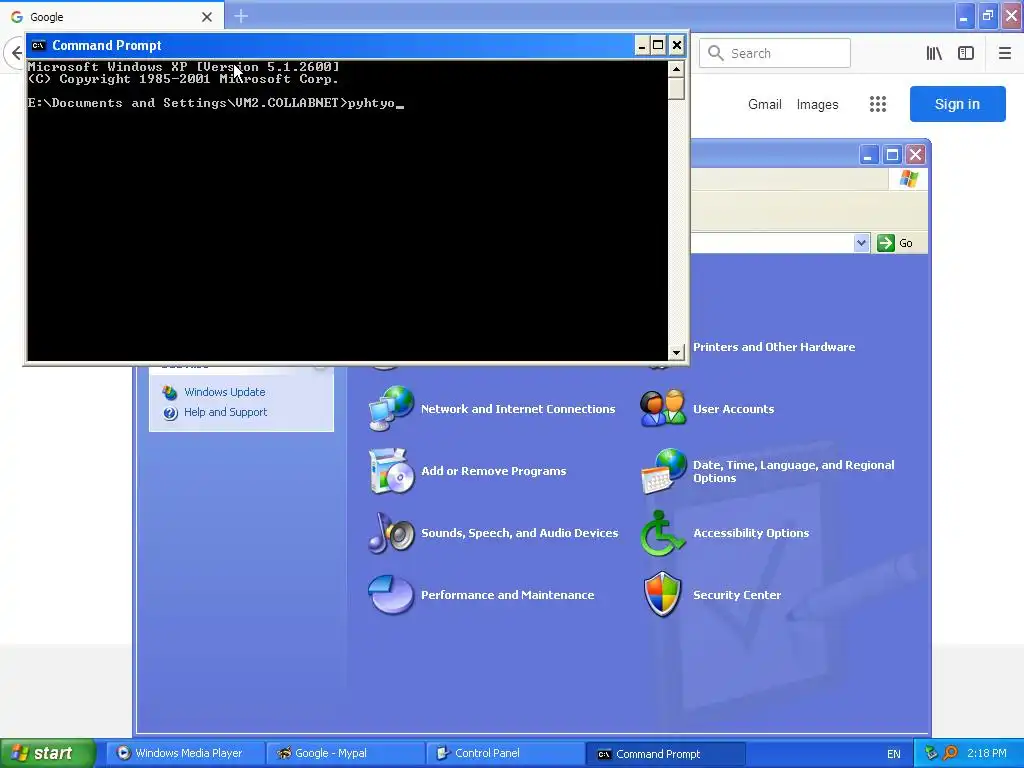Click the Security Center label
Viewport: 1024px width, 768px height.
(737, 595)
